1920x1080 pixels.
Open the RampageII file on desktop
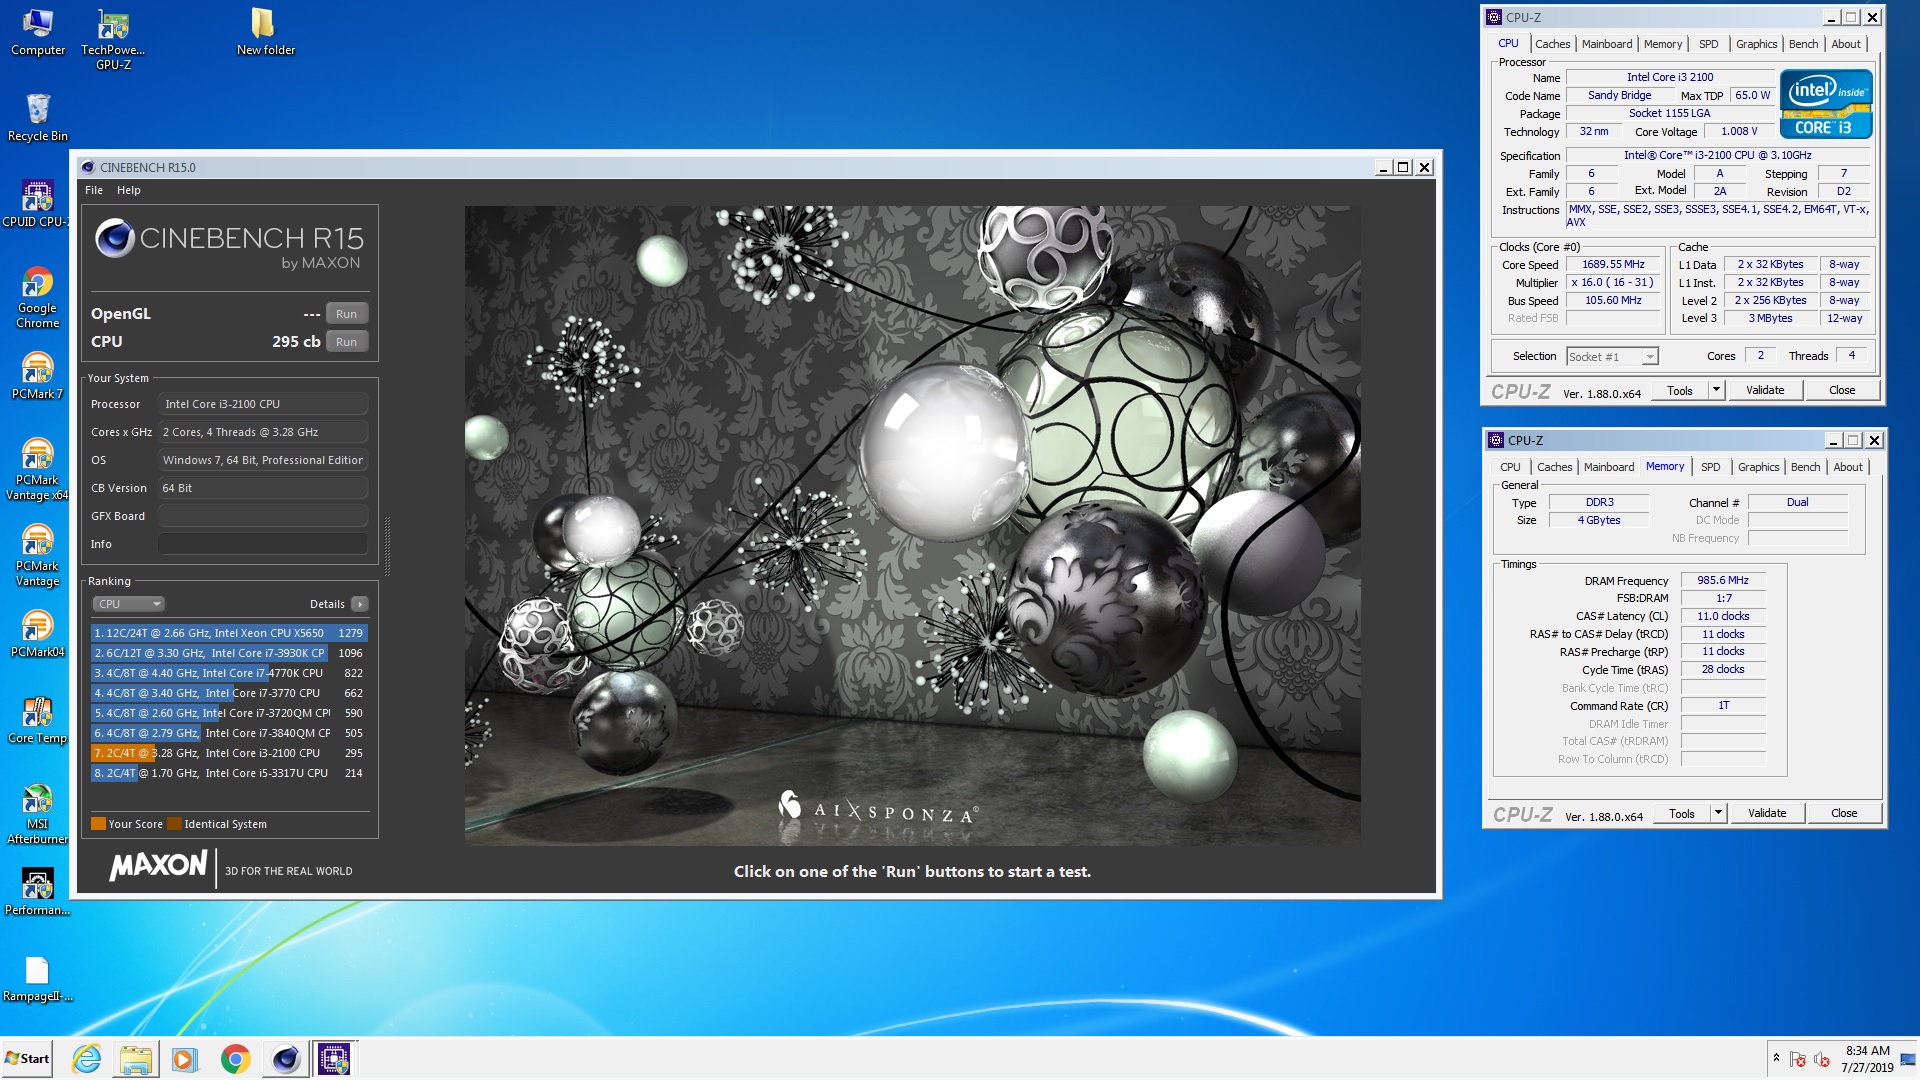(37, 978)
